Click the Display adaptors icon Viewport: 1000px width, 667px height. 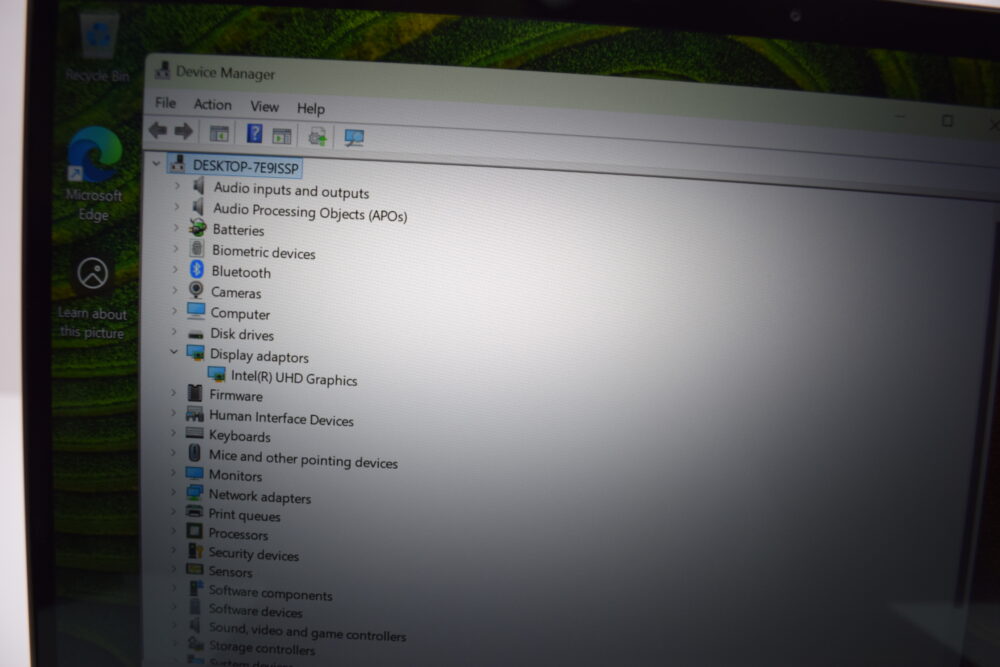195,352
